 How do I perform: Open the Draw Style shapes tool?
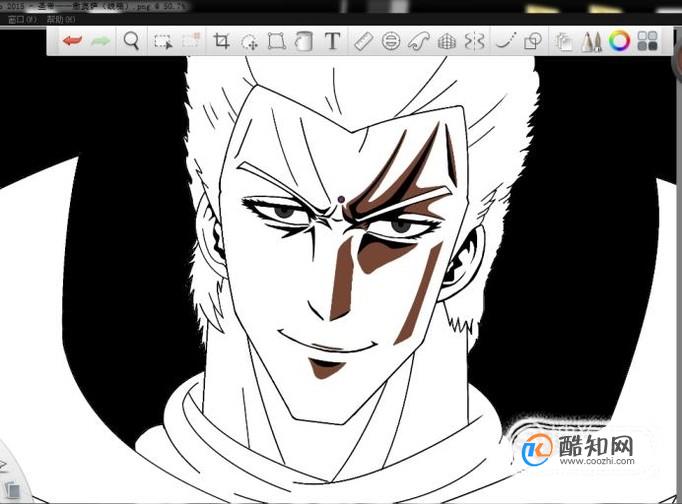pos(533,41)
